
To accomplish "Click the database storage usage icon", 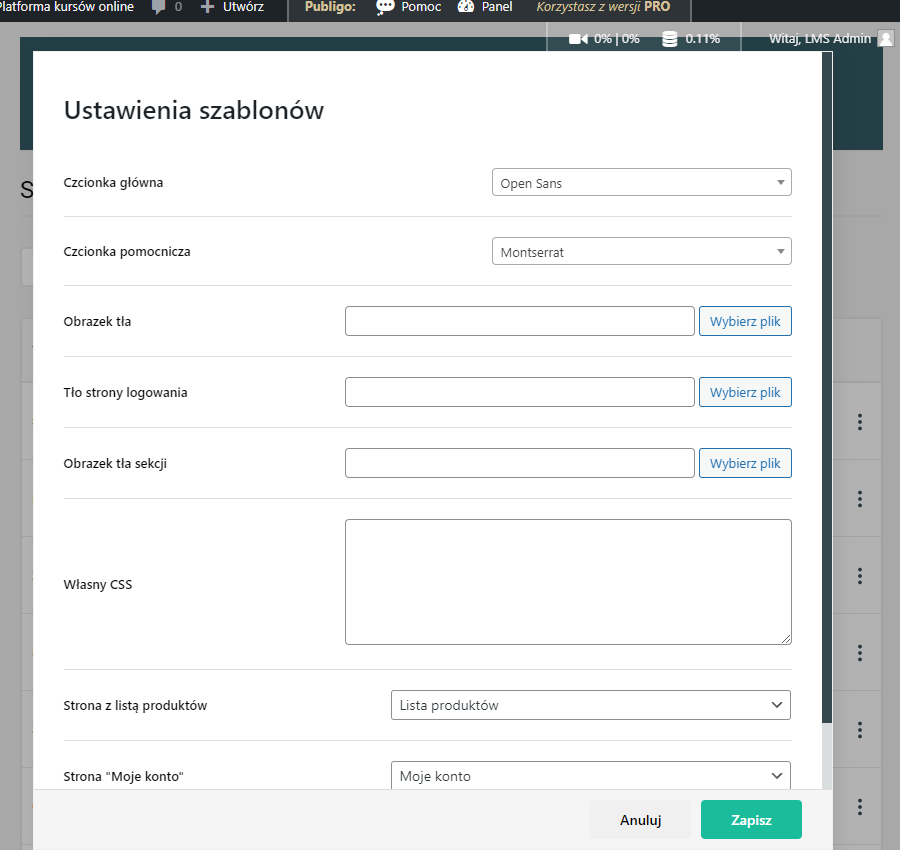I will click(x=670, y=39).
